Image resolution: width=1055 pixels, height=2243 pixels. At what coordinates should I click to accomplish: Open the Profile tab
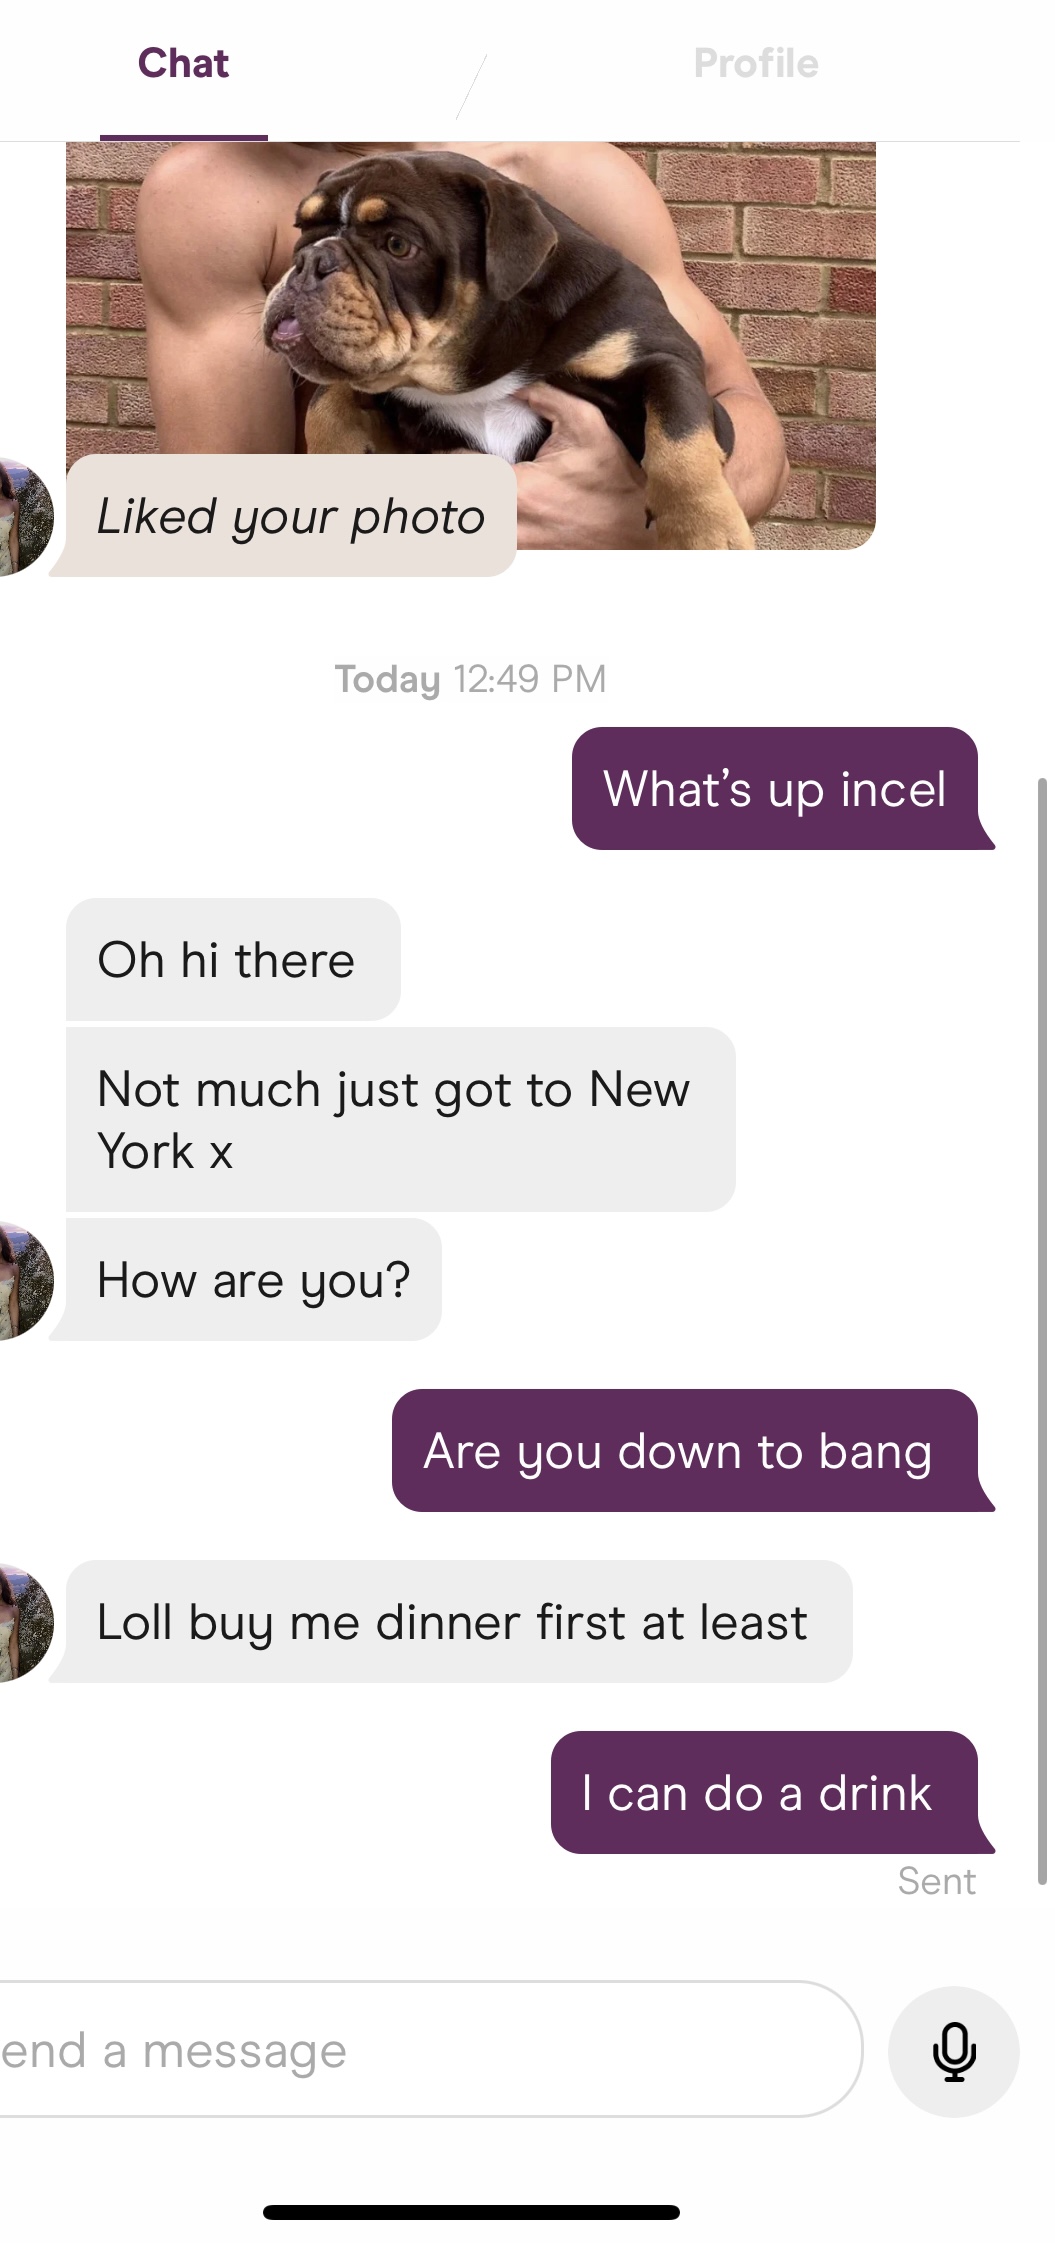click(756, 64)
